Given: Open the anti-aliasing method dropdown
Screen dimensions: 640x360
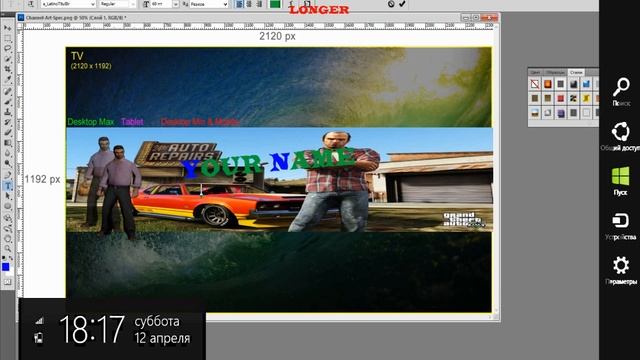Looking at the screenshot, I should click(x=208, y=4).
